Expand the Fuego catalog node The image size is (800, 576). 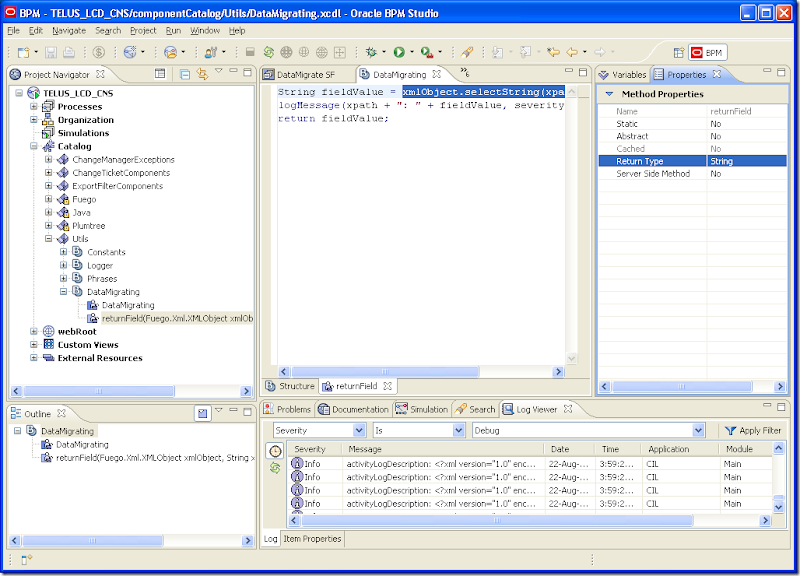tap(49, 199)
